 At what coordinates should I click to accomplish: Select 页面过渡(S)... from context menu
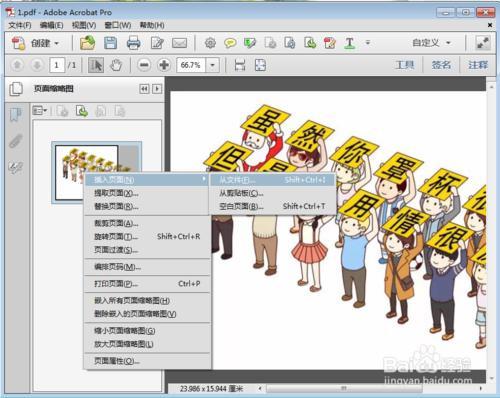pos(147,250)
